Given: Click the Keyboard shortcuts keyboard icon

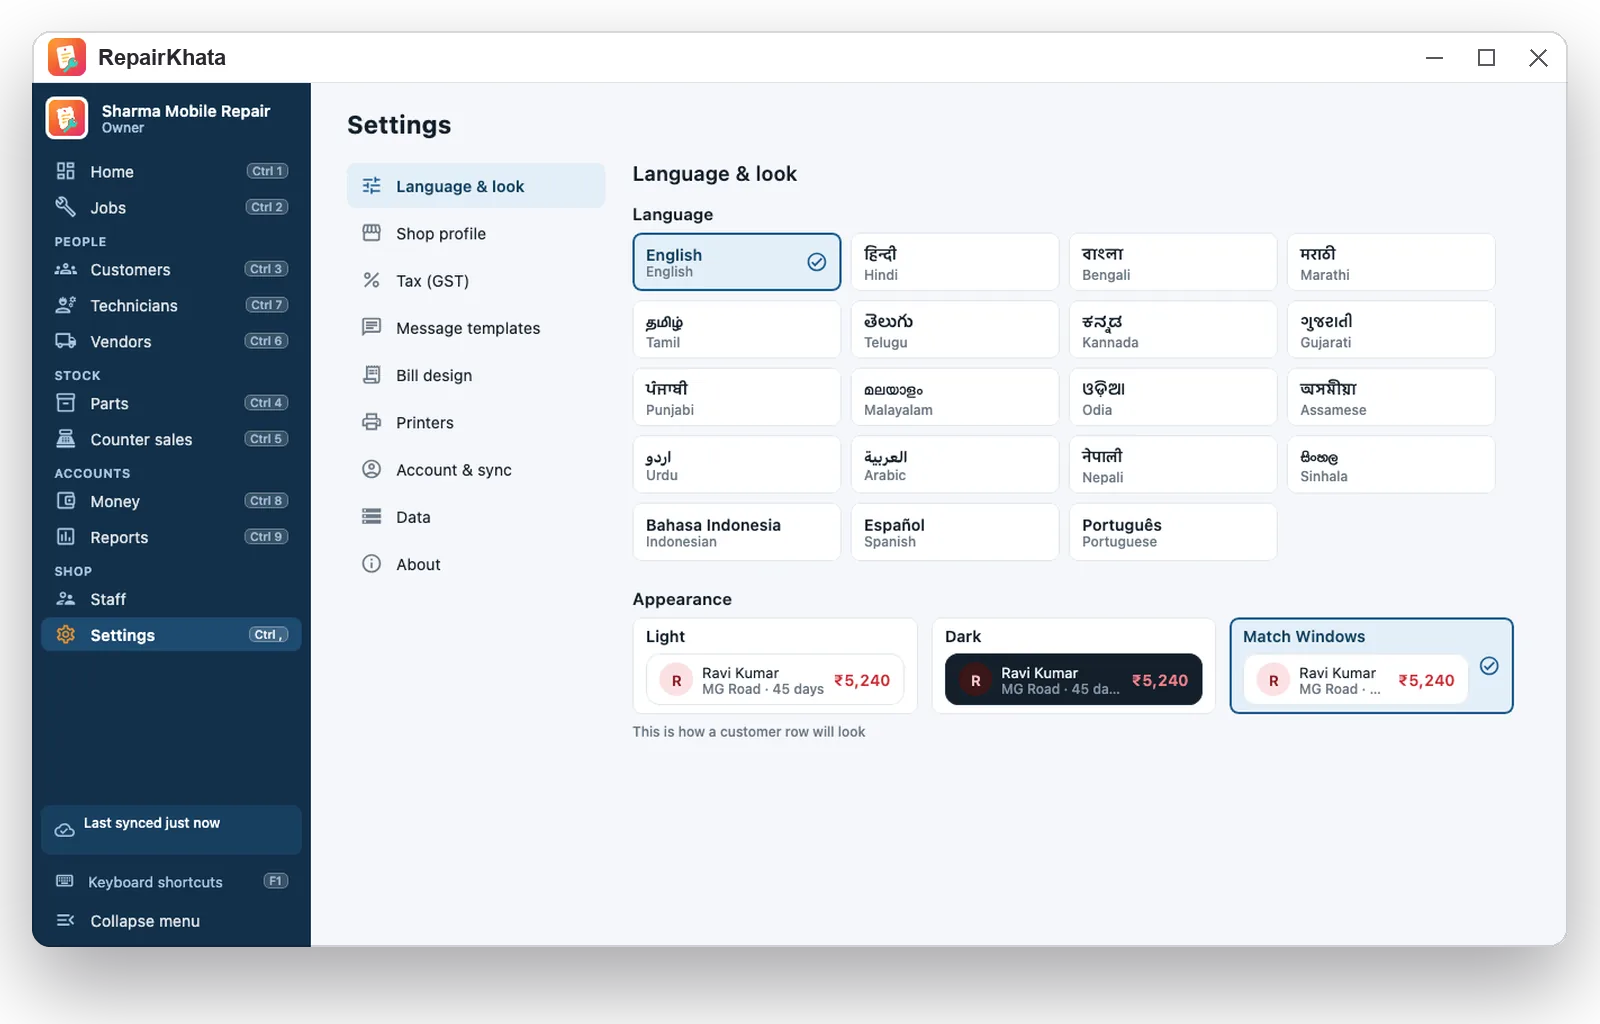Looking at the screenshot, I should click(65, 881).
